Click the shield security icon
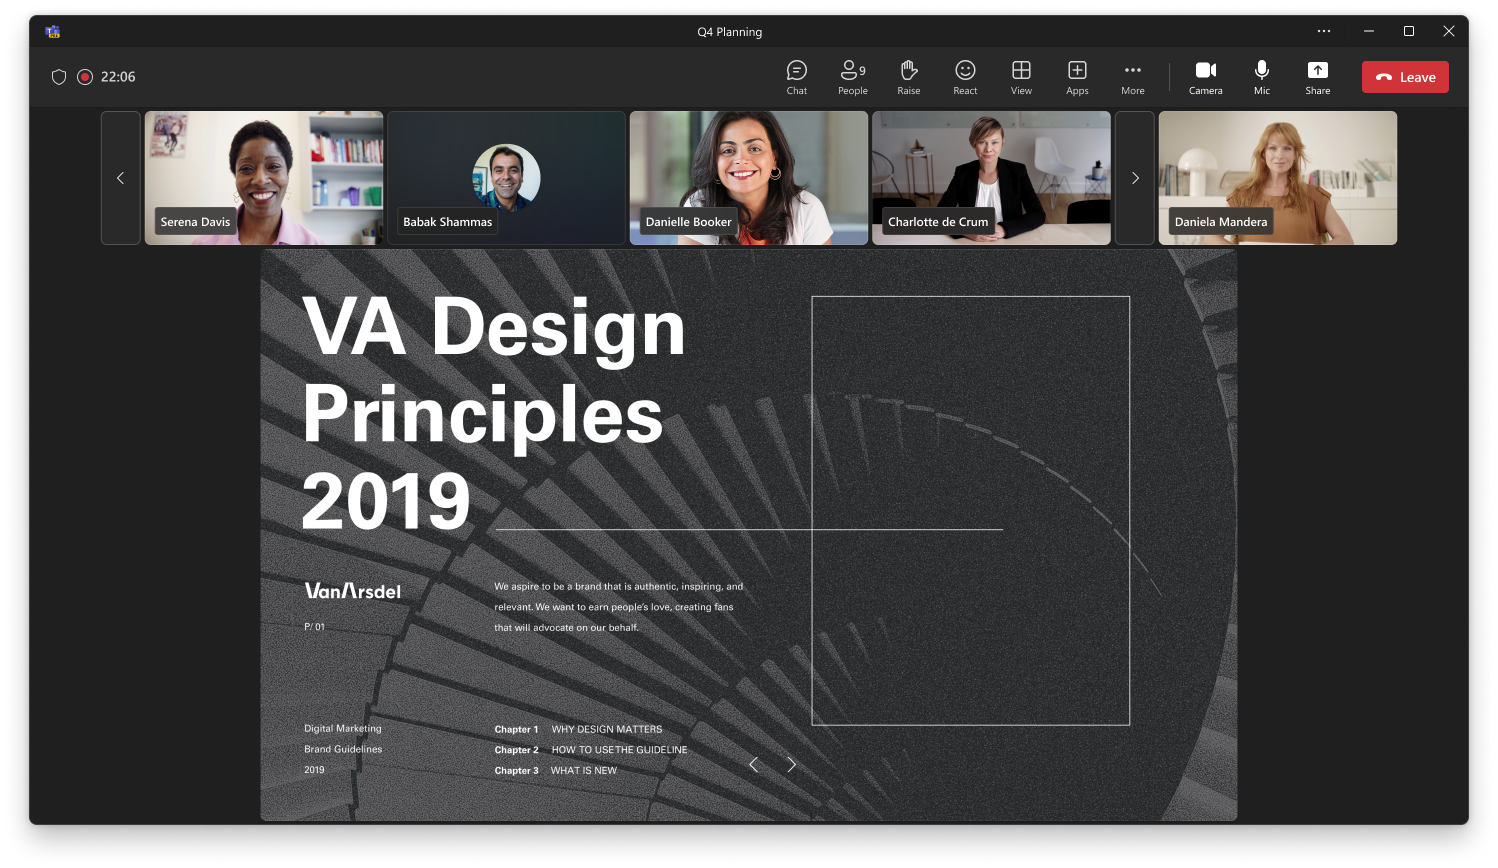The image size is (1498, 868). click(x=59, y=77)
